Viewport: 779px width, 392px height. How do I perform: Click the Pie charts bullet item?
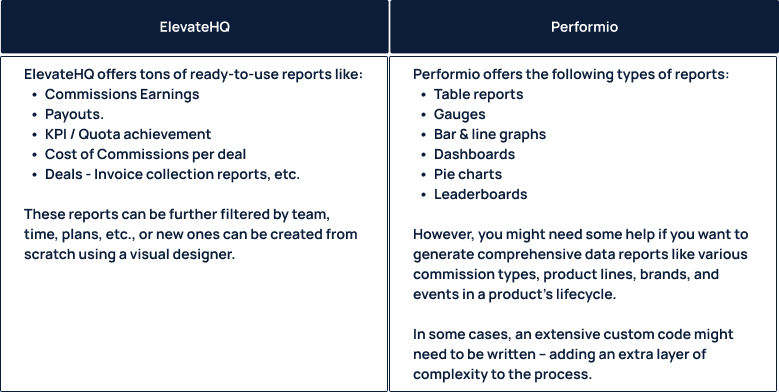pyautogui.click(x=467, y=174)
